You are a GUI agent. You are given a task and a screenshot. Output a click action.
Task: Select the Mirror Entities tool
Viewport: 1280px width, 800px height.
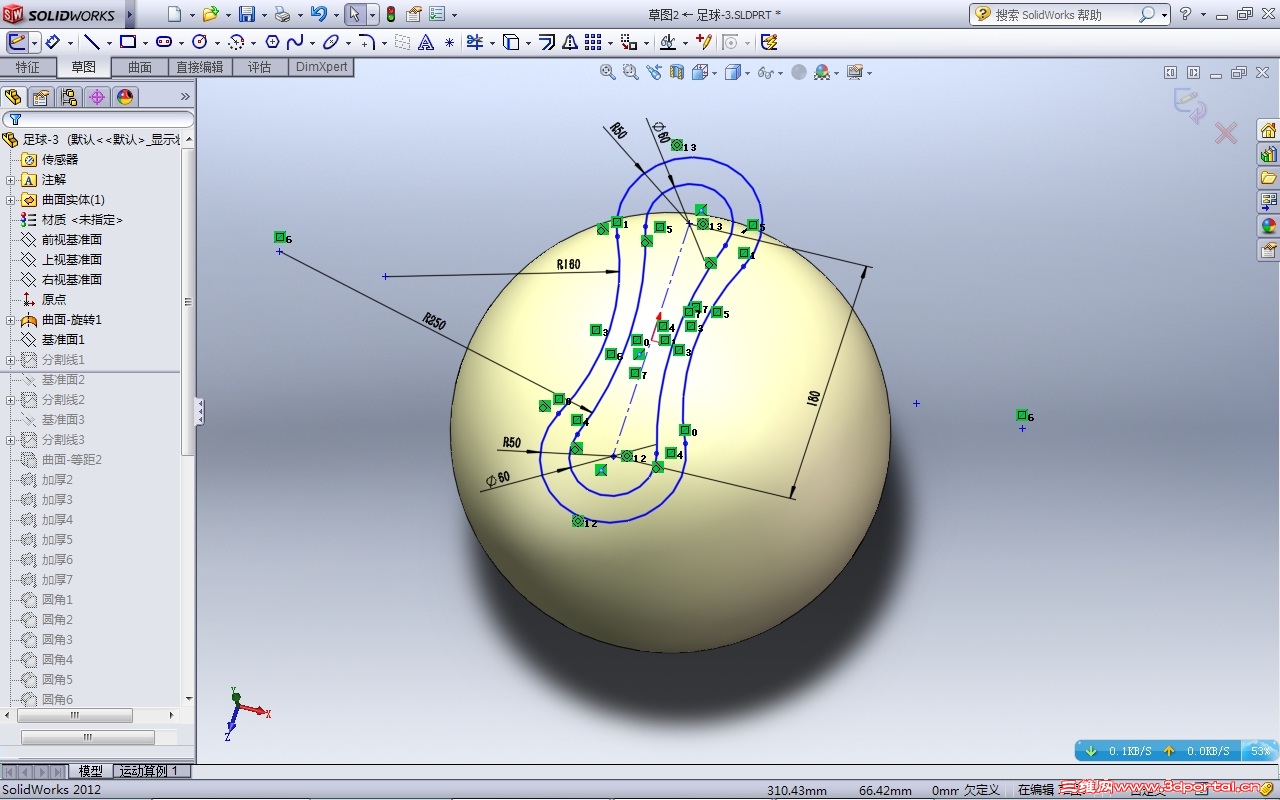coord(569,42)
